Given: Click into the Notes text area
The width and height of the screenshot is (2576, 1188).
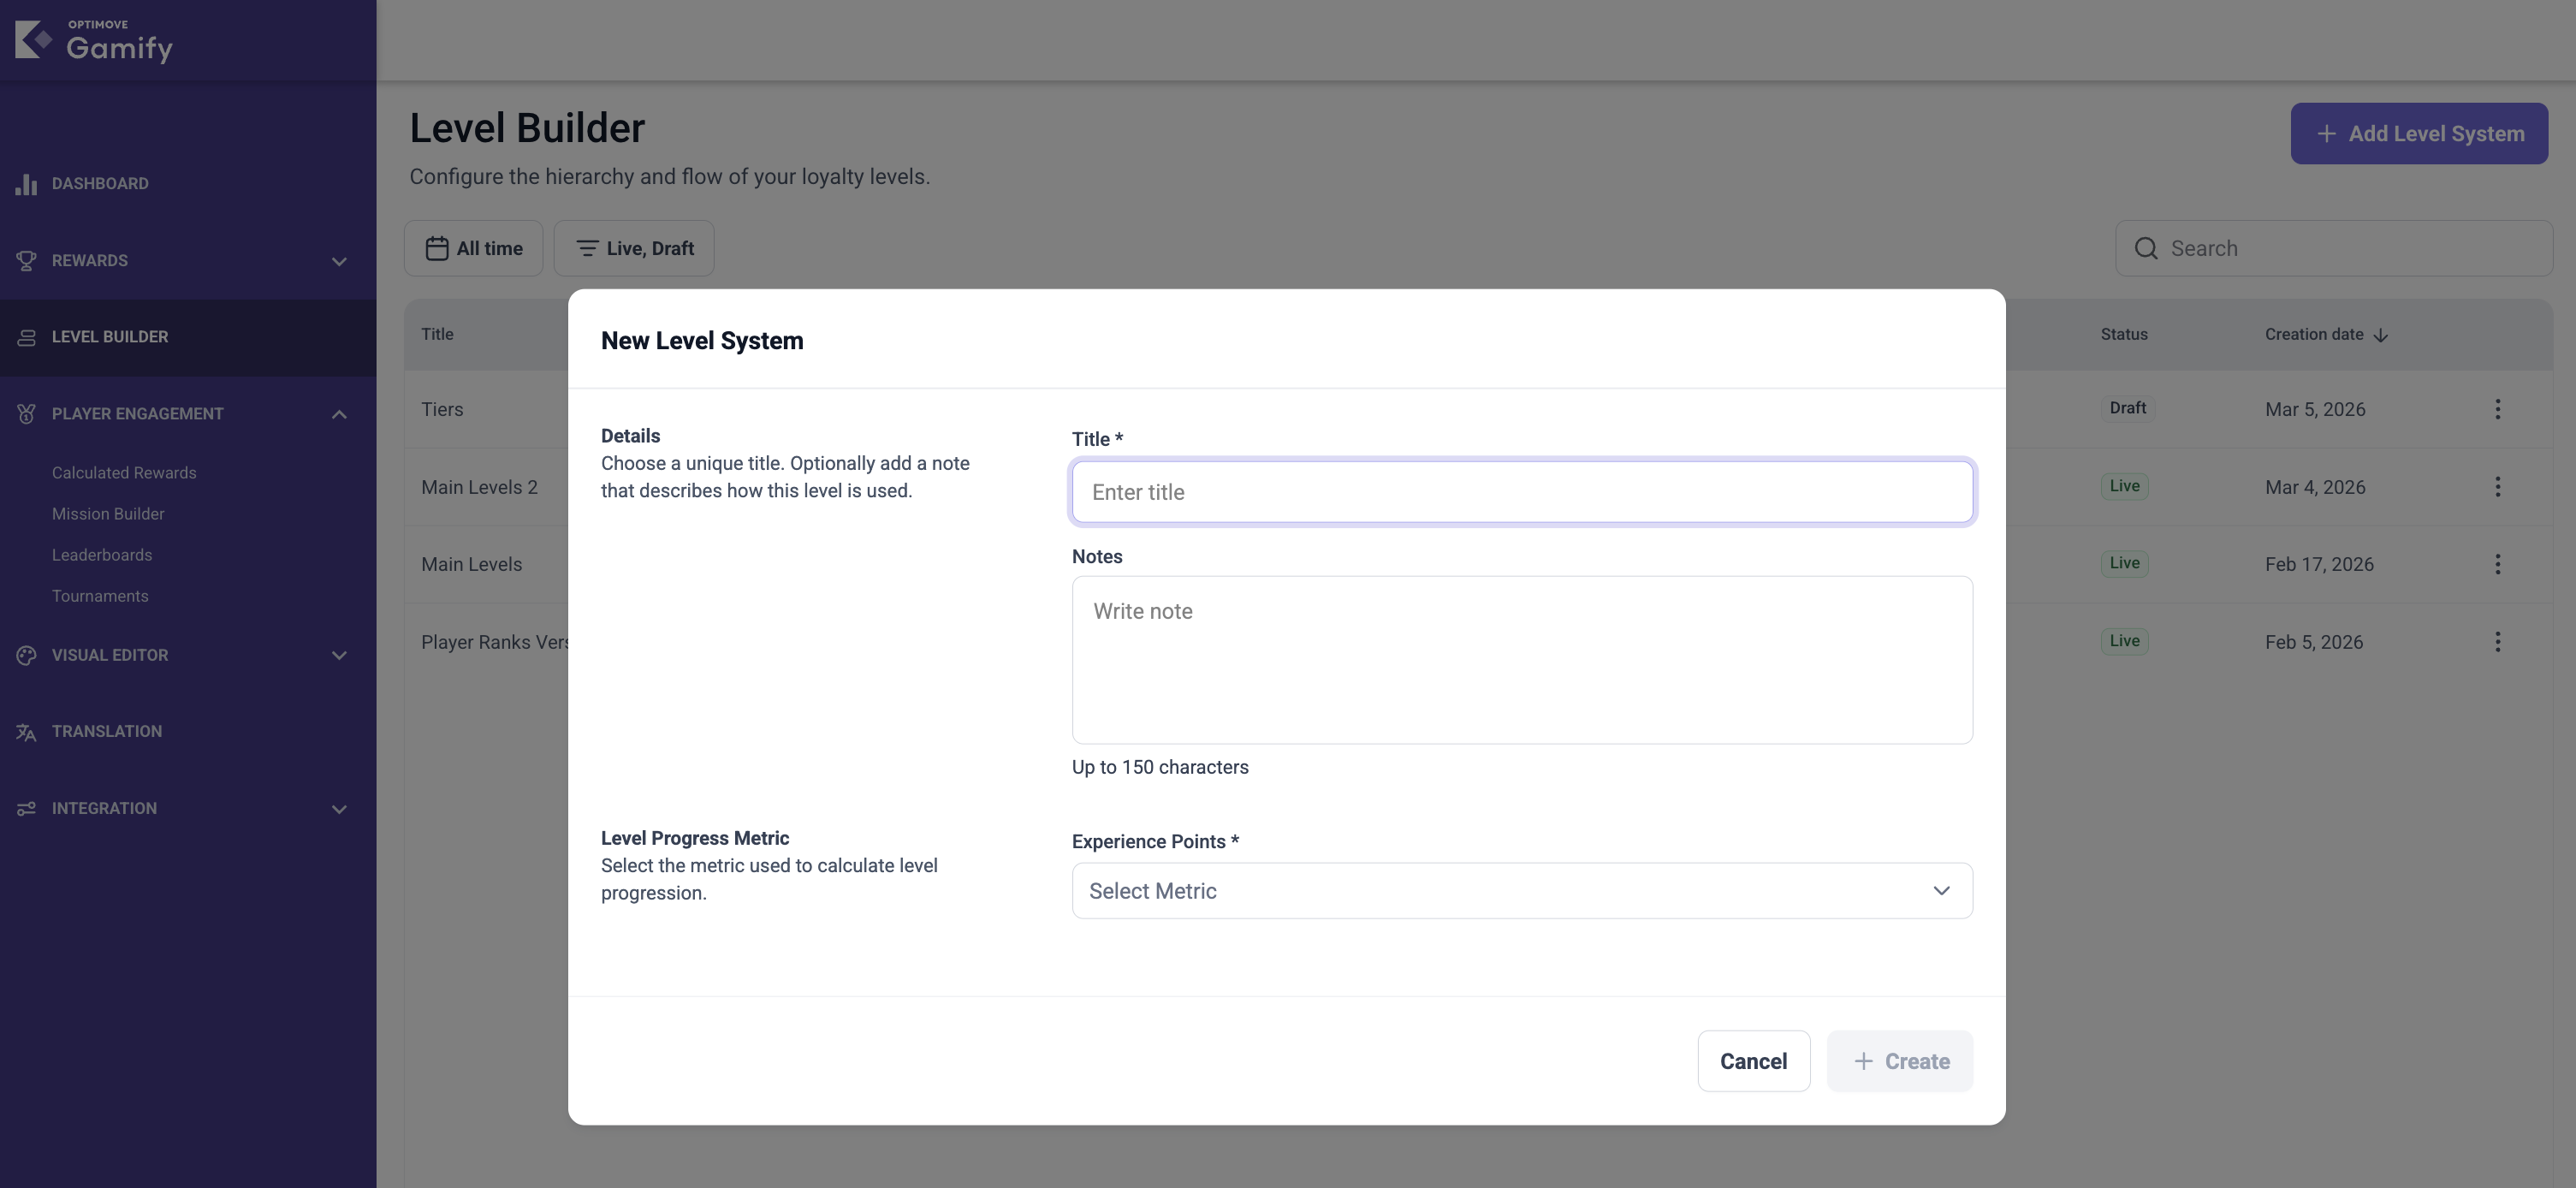Looking at the screenshot, I should coord(1522,660).
